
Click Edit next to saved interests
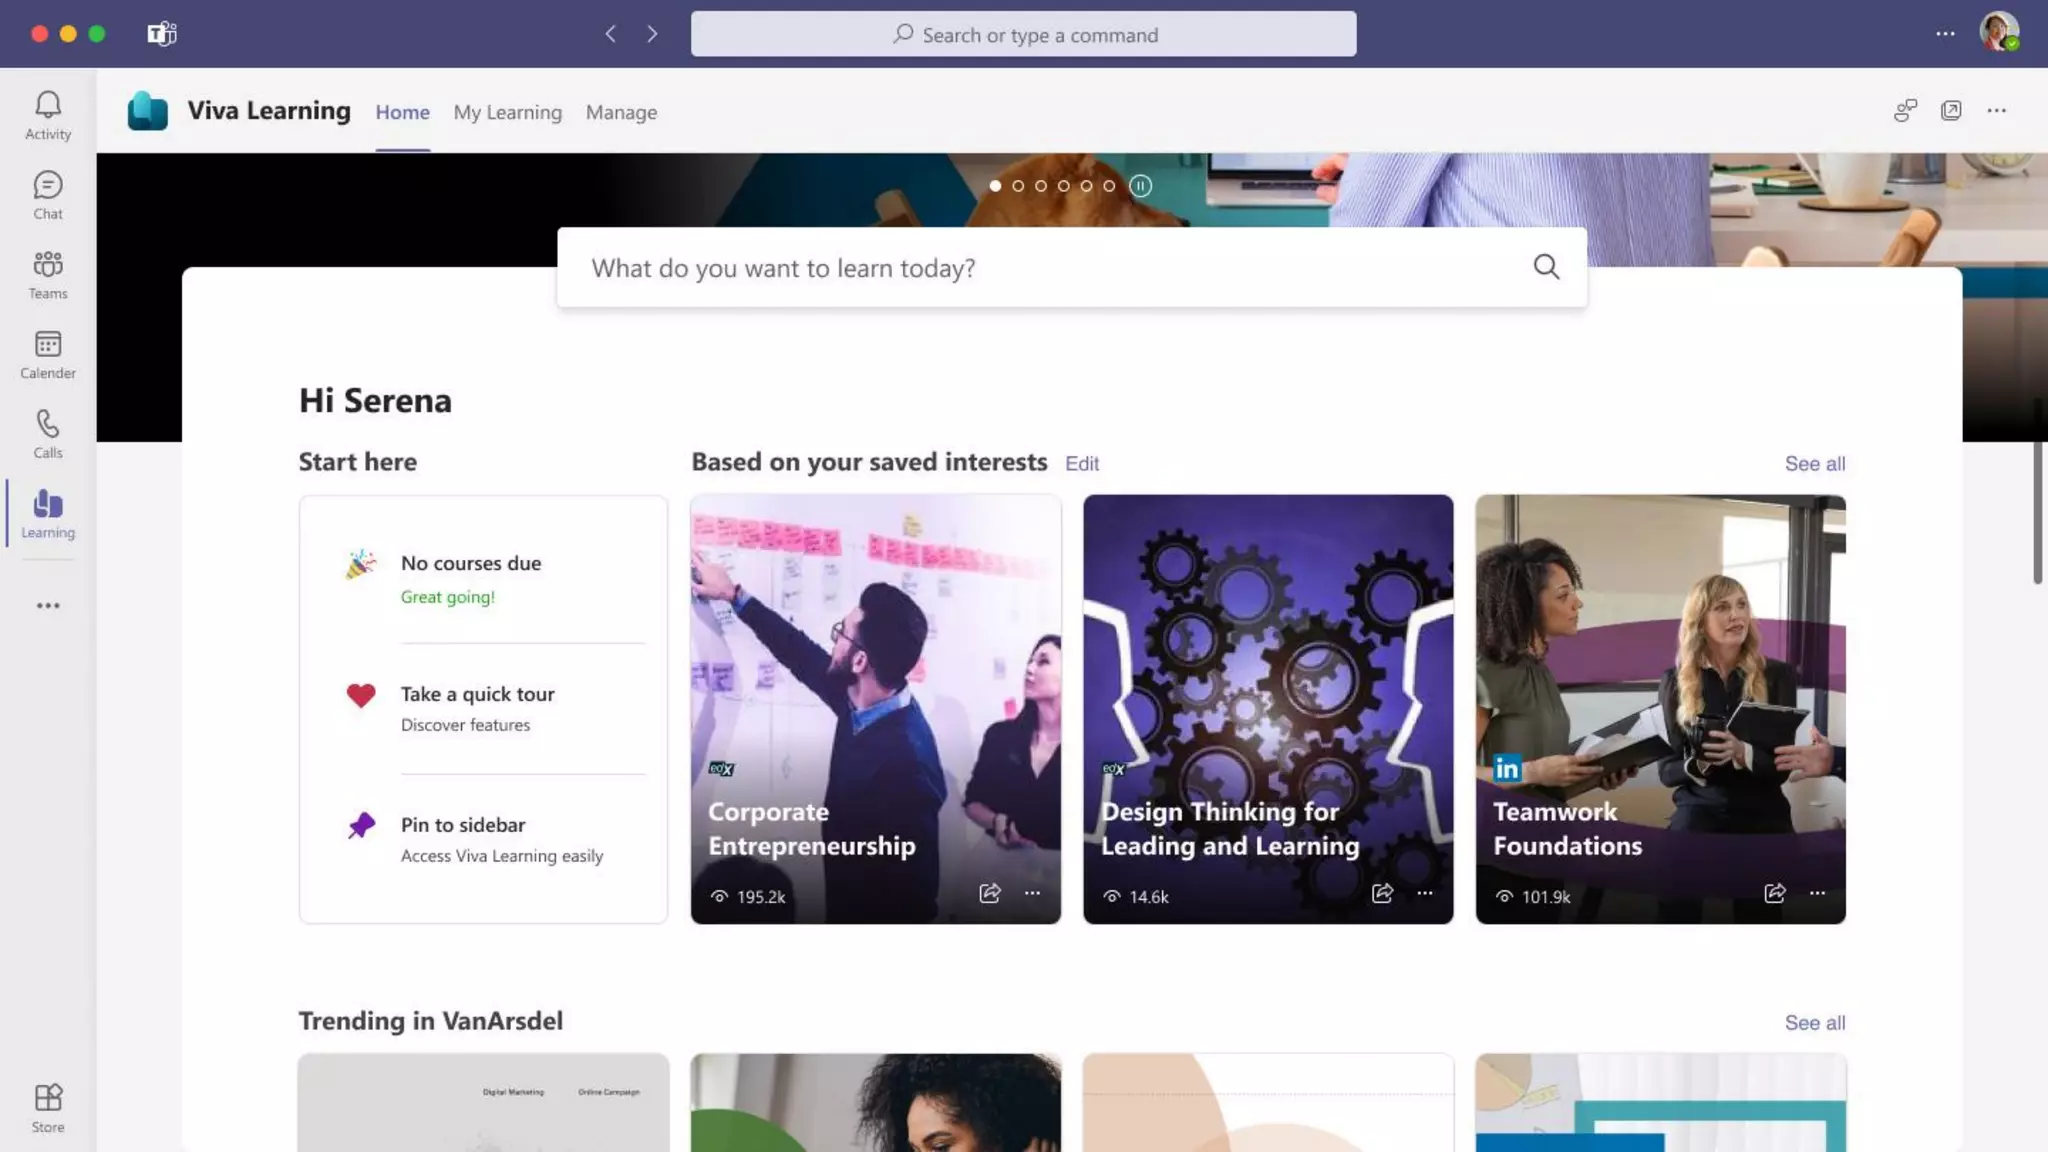click(x=1081, y=464)
